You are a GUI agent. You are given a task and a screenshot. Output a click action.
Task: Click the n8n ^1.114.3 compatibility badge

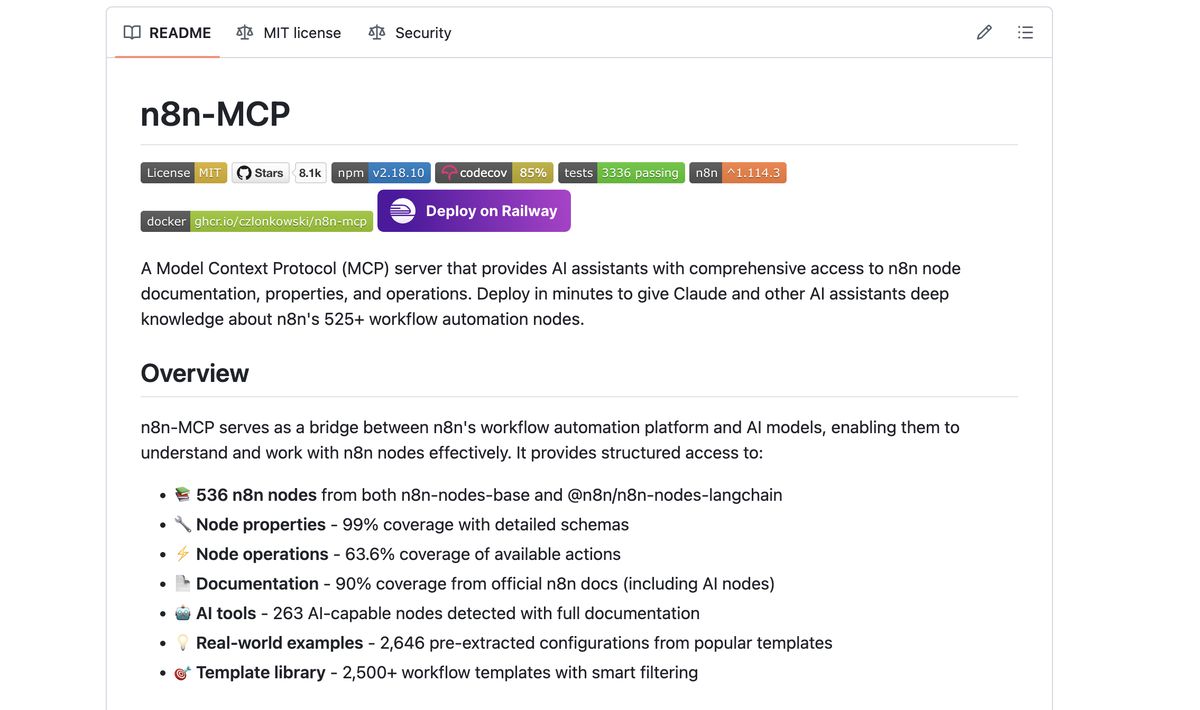(x=737, y=172)
